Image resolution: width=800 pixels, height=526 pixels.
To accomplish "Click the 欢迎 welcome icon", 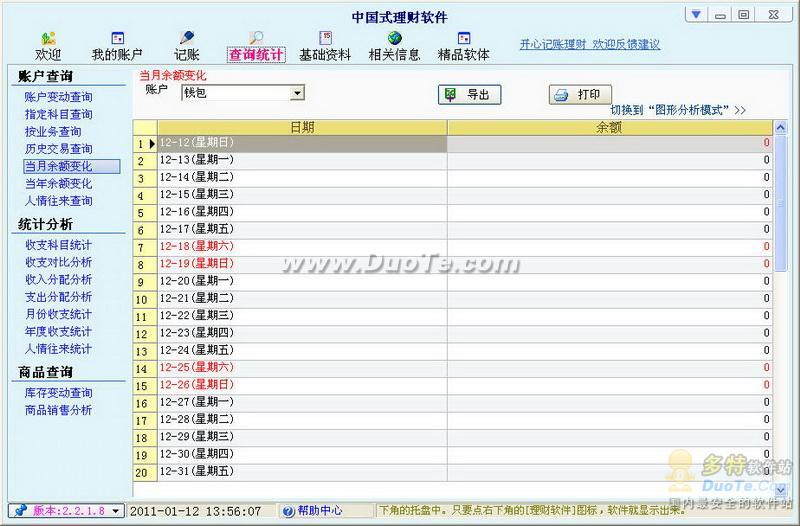I will [48, 39].
